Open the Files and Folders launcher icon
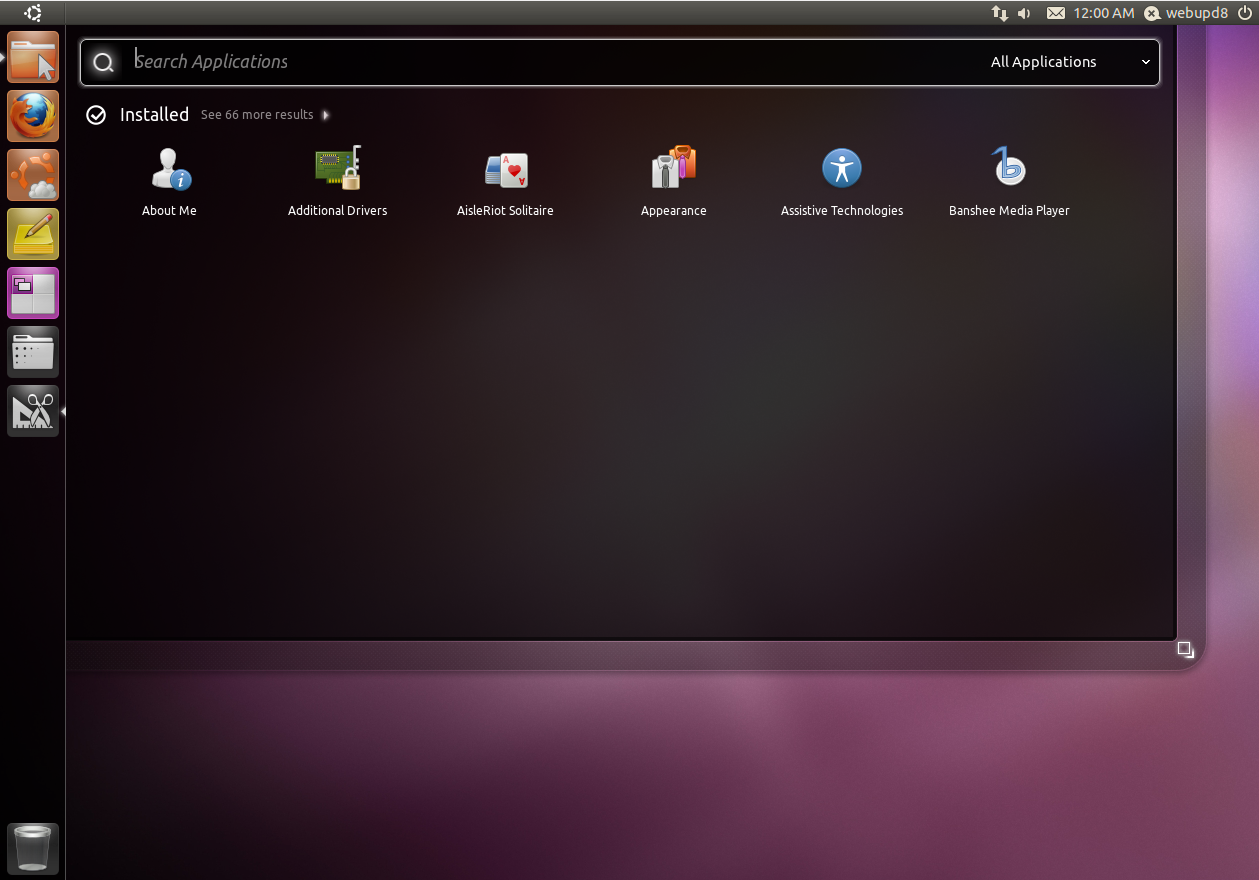This screenshot has width=1259, height=880. (33, 352)
